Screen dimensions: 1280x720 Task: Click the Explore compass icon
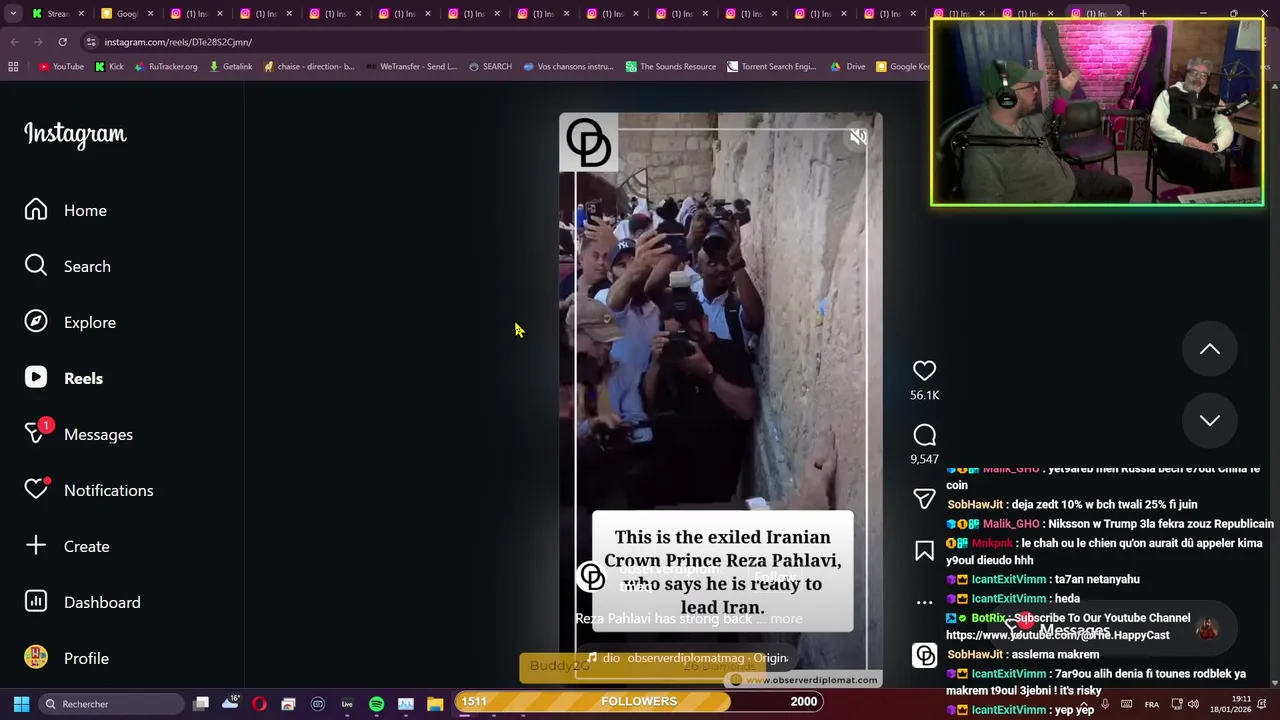click(36, 321)
